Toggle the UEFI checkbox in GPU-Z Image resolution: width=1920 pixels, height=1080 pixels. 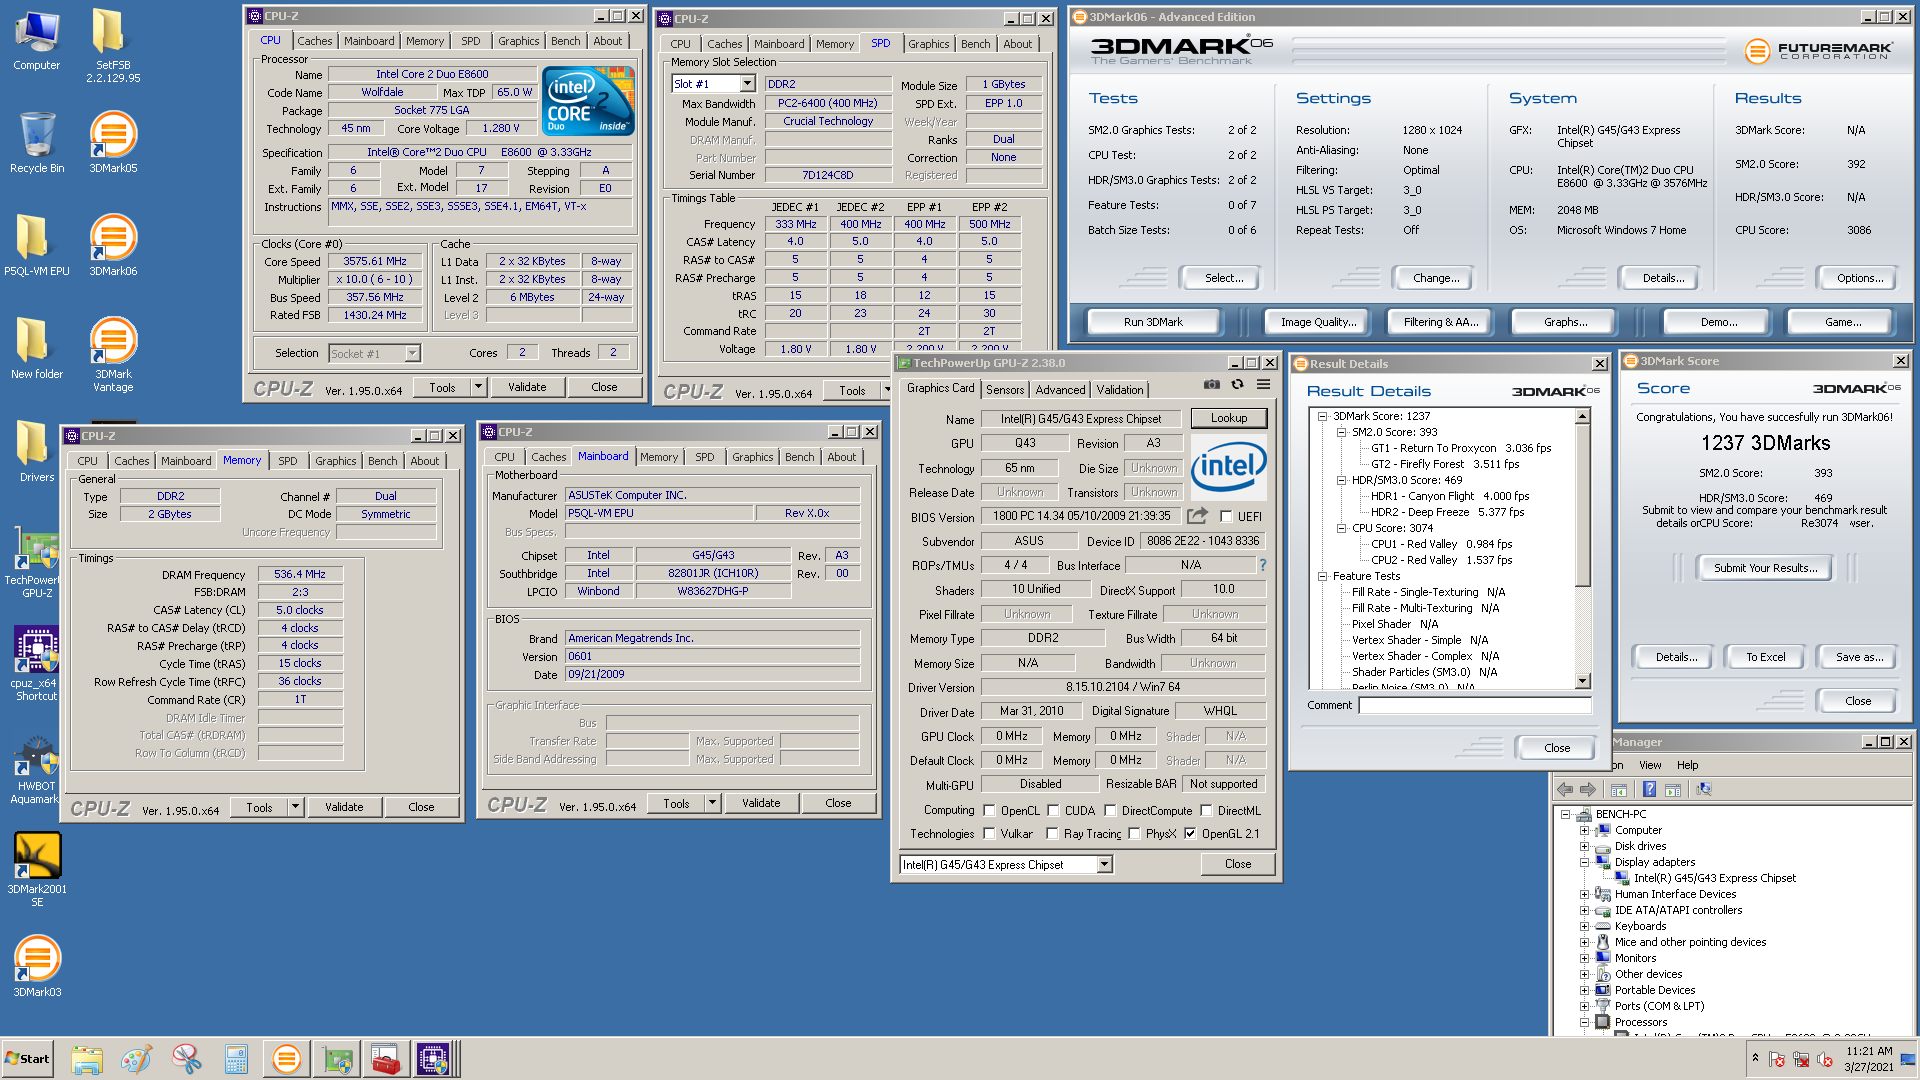tap(1226, 517)
